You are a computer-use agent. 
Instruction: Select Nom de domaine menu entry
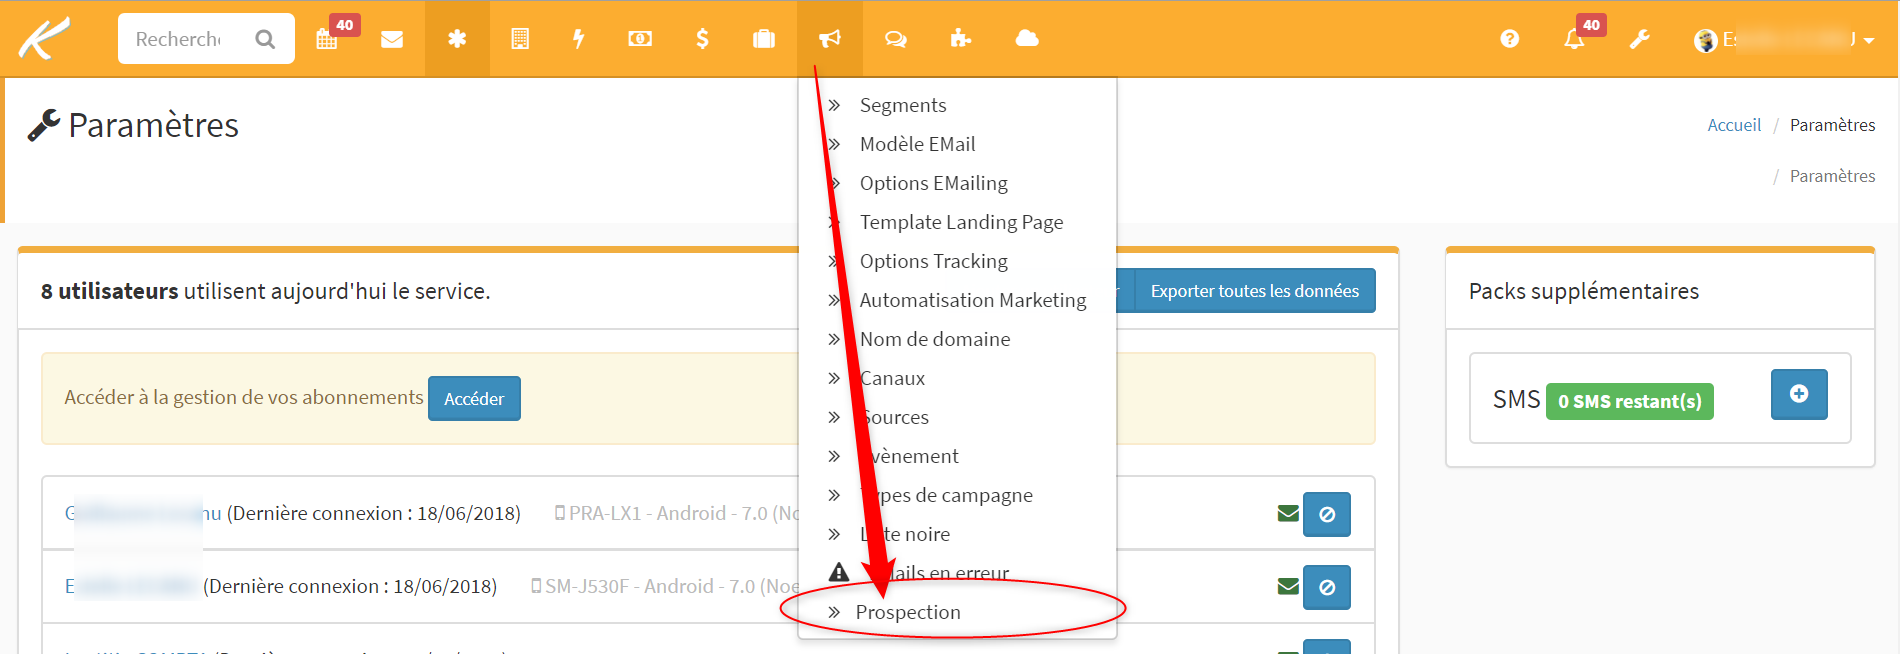935,339
